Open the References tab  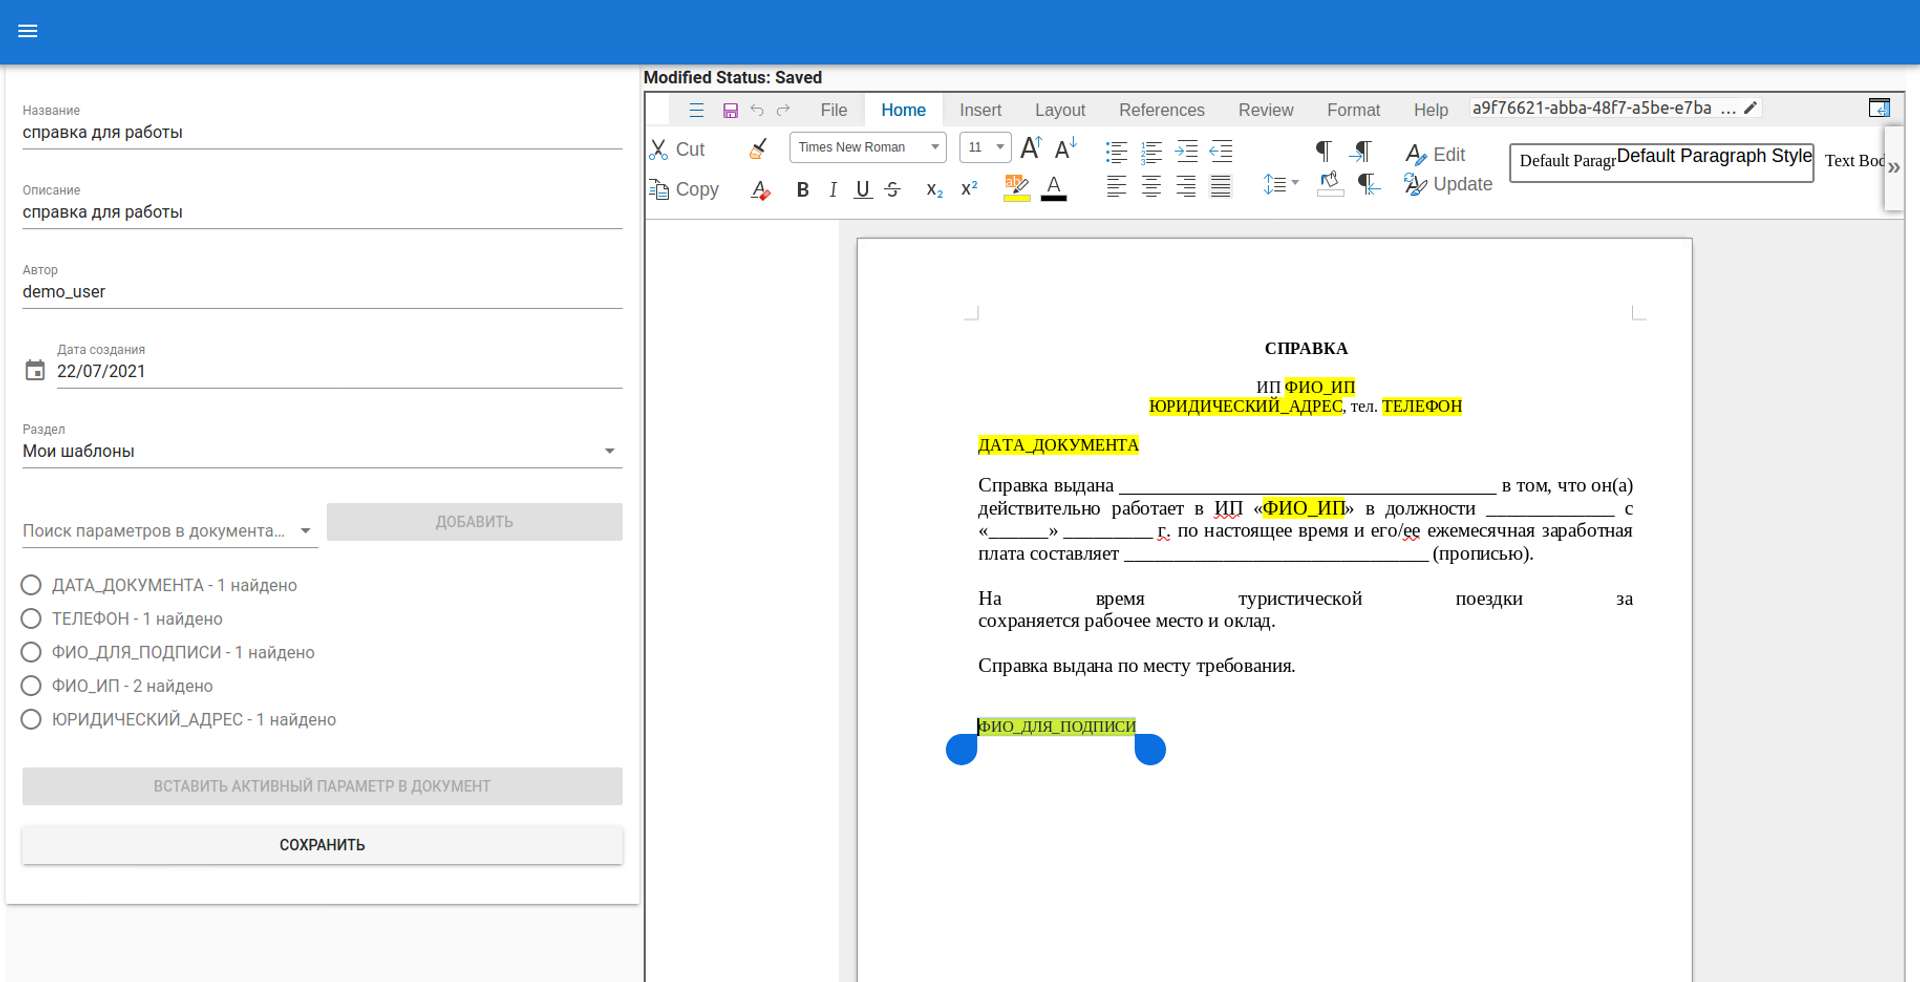pos(1161,110)
